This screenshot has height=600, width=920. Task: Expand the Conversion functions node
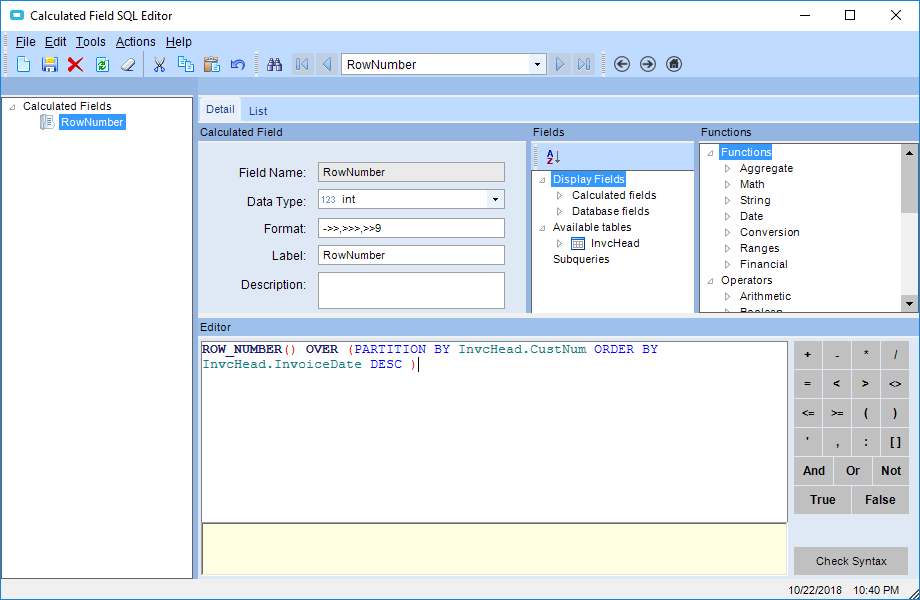[728, 232]
